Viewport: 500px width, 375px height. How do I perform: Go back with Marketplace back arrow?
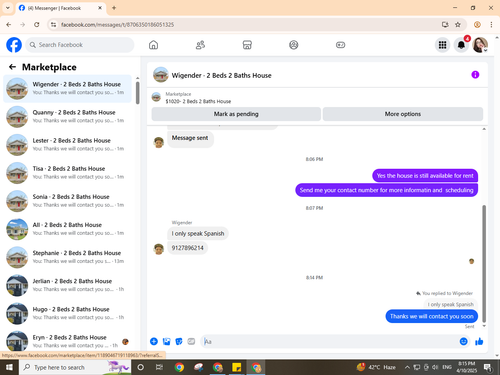click(x=12, y=67)
